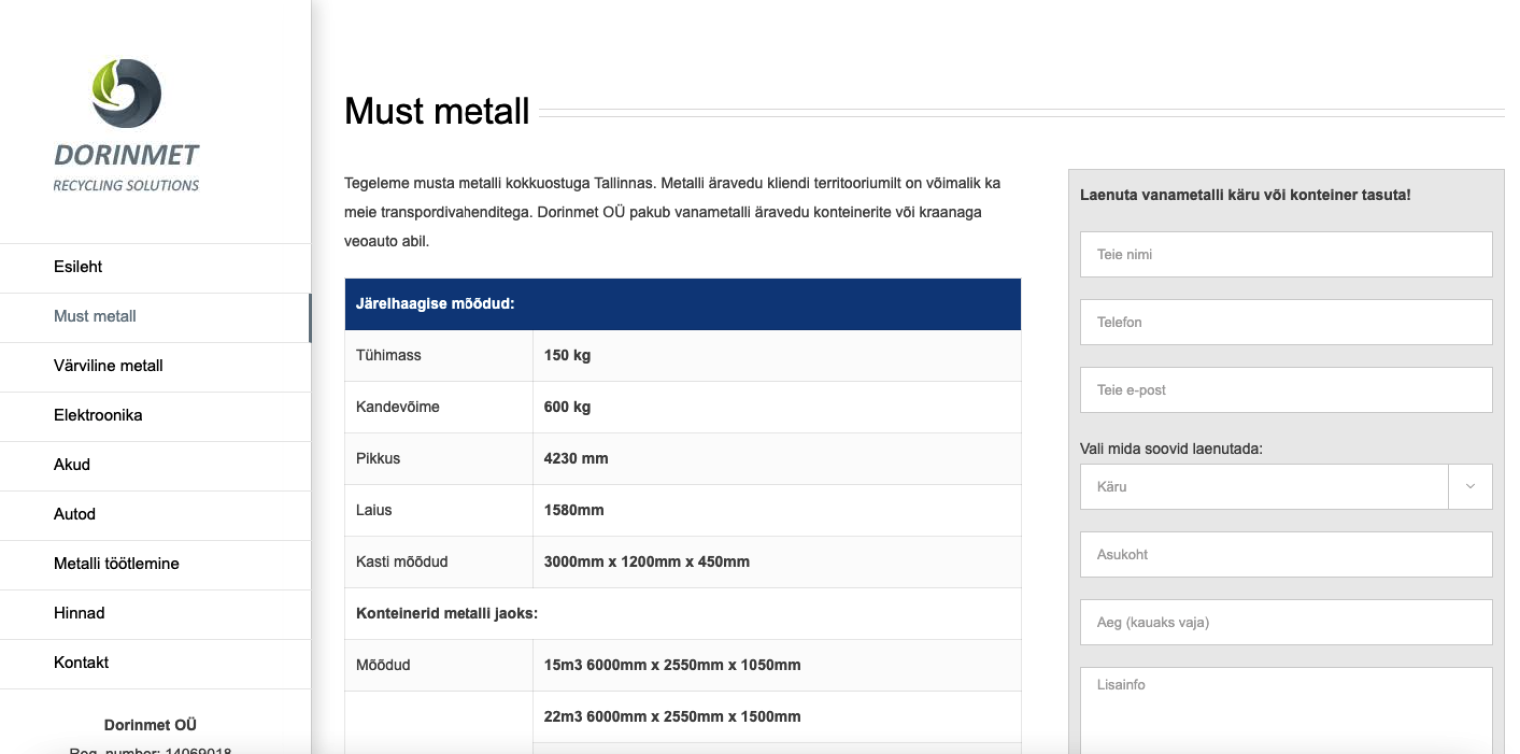
Task: Navigate to Akud section
Action: click(72, 465)
